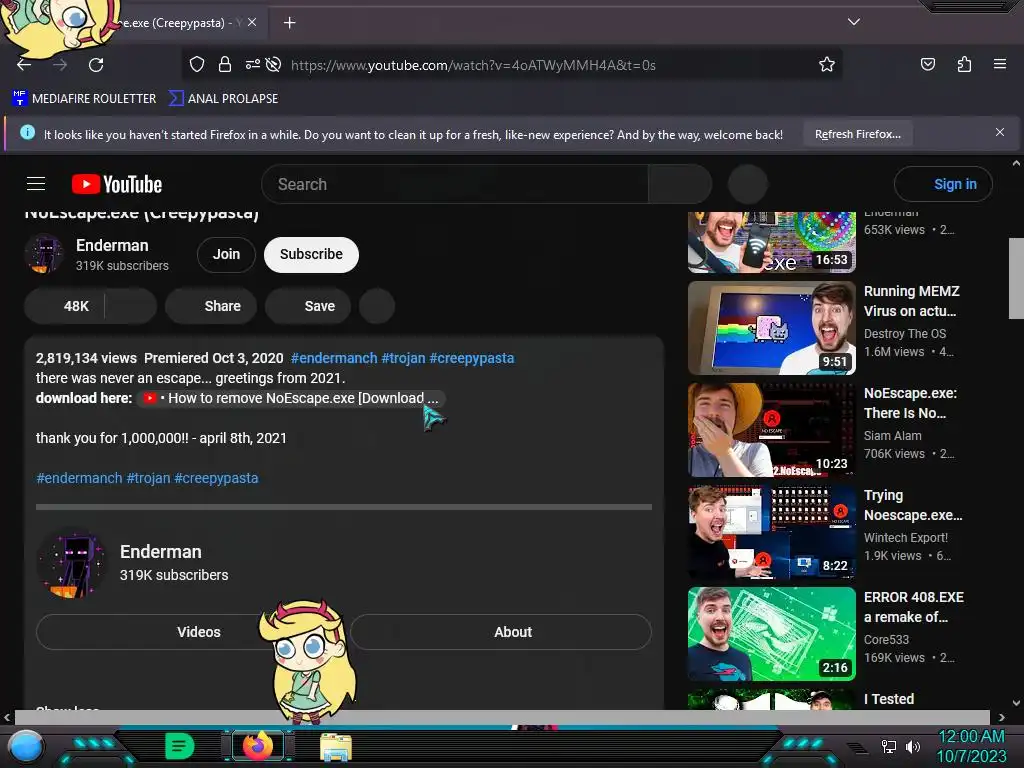Go to YouTube home via logo
Image resolution: width=1024 pixels, height=768 pixels.
click(x=117, y=184)
